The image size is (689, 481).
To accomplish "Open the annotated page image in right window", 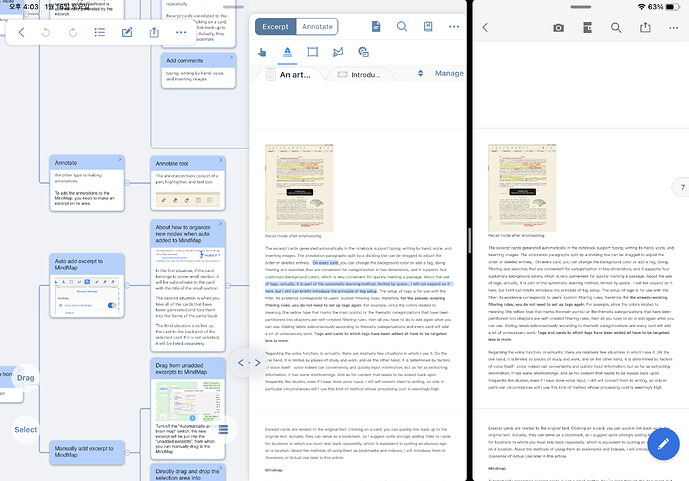I will (x=522, y=188).
